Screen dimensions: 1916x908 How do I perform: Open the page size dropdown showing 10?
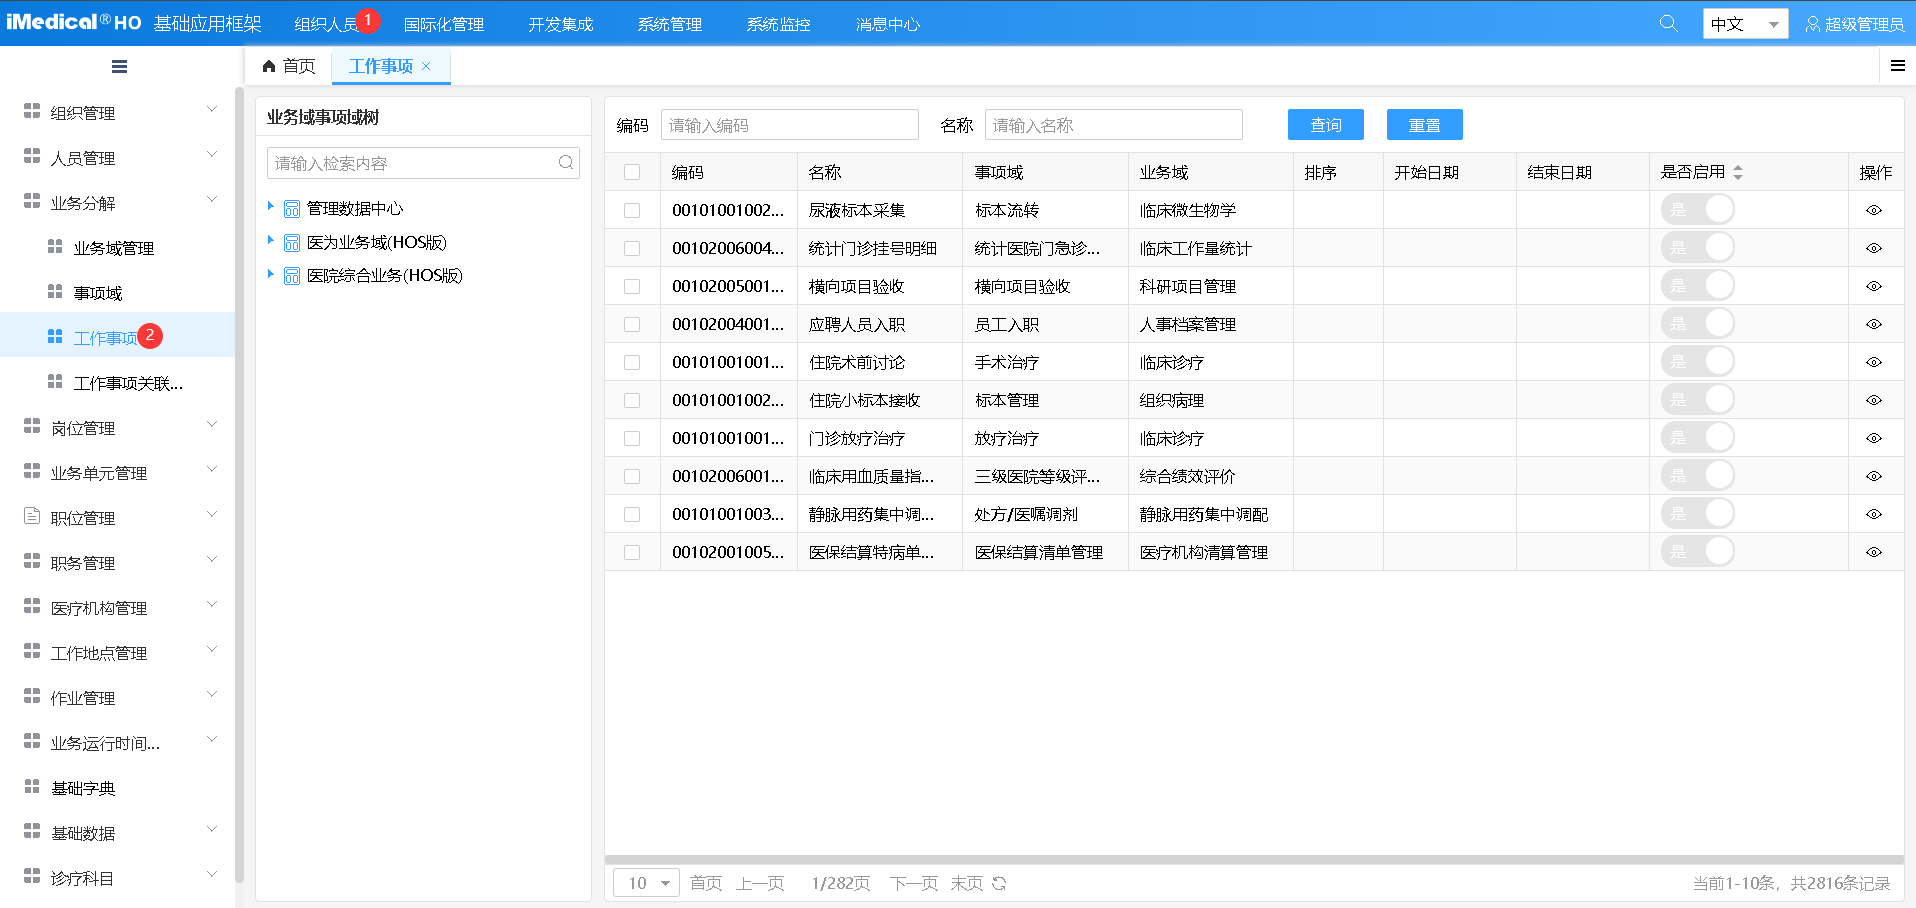tap(645, 883)
